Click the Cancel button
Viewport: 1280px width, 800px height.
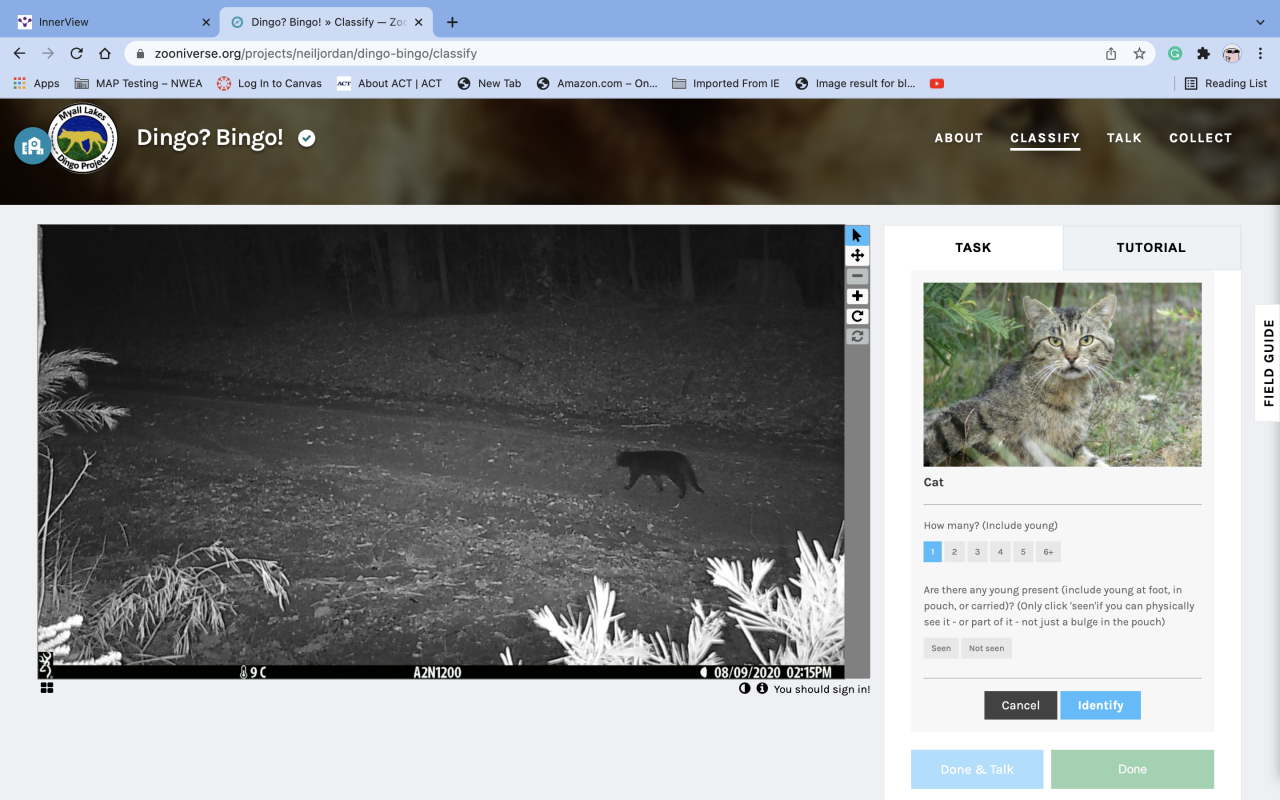tap(1020, 705)
